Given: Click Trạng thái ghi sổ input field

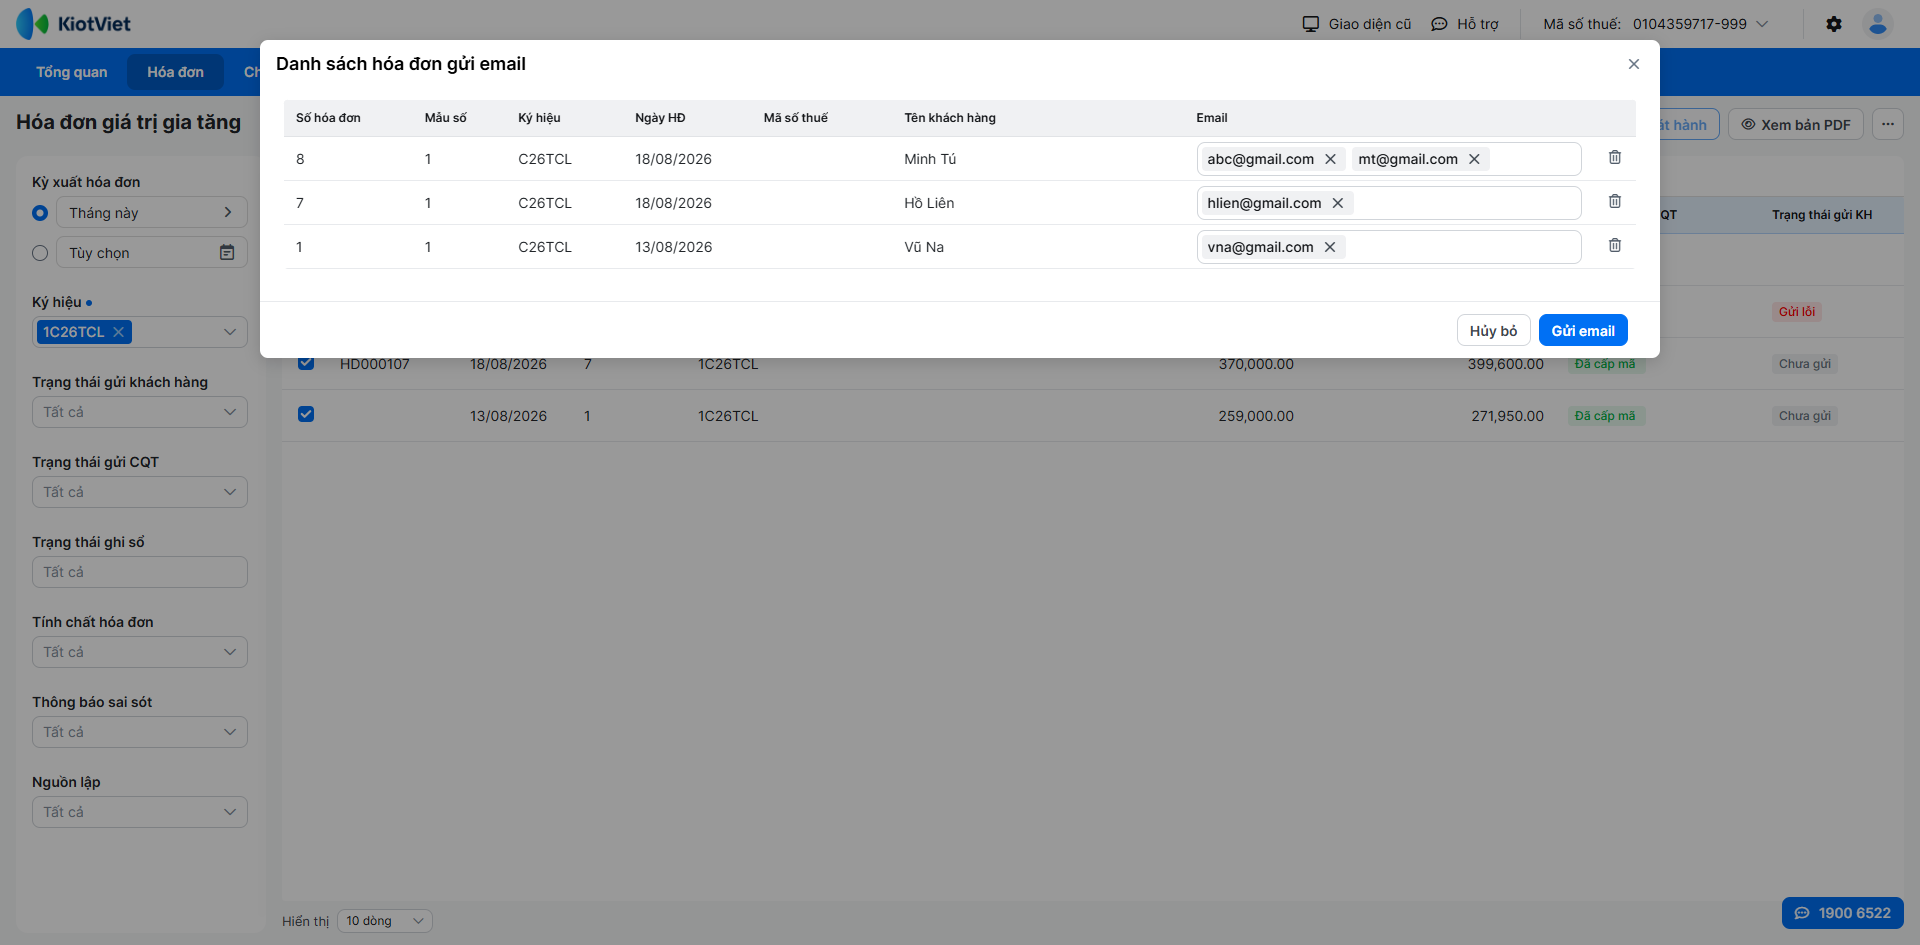Looking at the screenshot, I should coord(140,572).
